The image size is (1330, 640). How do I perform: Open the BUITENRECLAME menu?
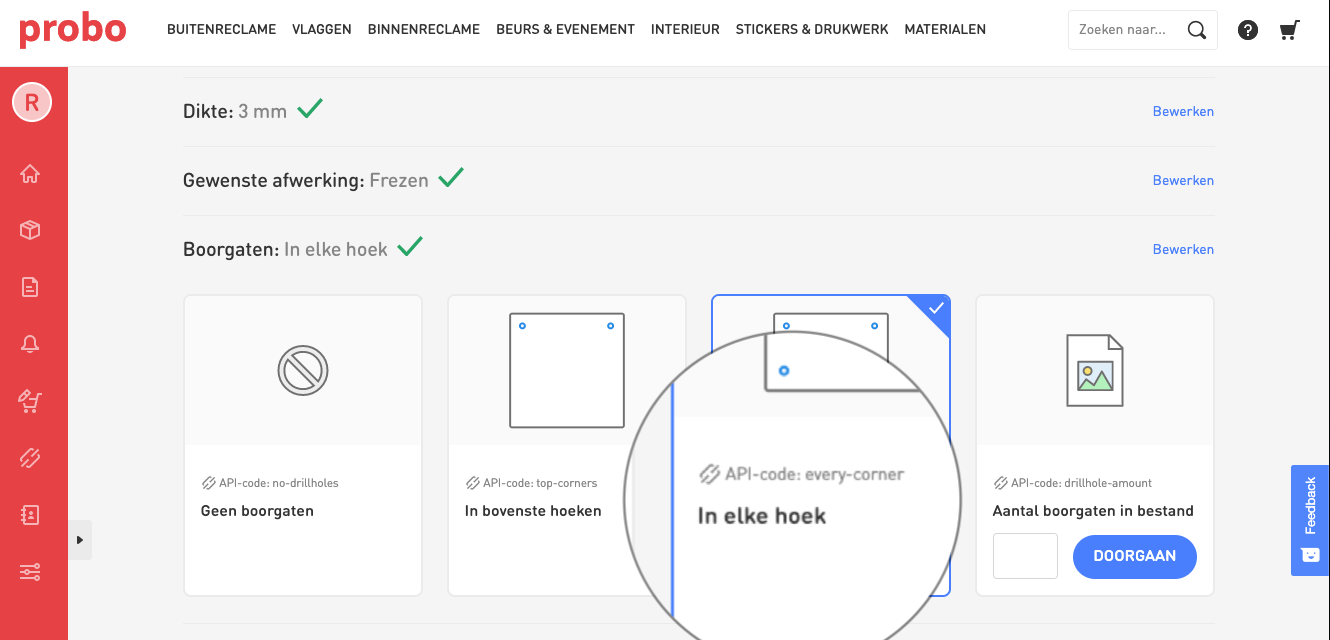221,30
